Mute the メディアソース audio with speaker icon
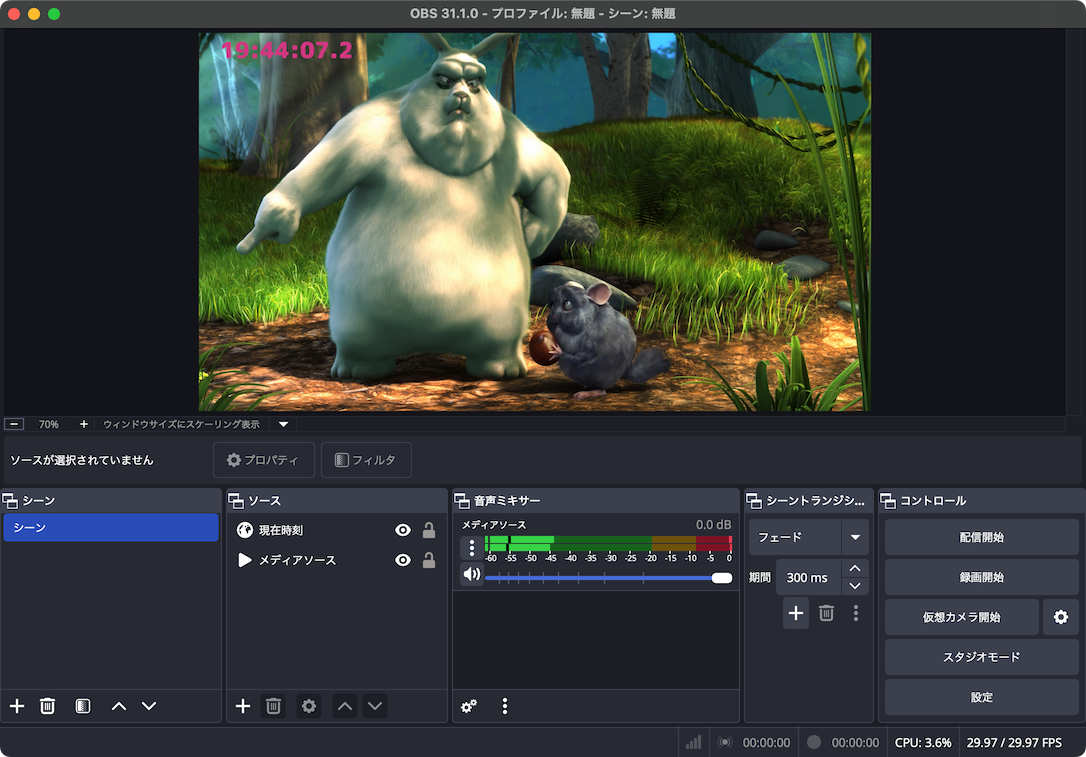This screenshot has width=1086, height=757. [472, 574]
